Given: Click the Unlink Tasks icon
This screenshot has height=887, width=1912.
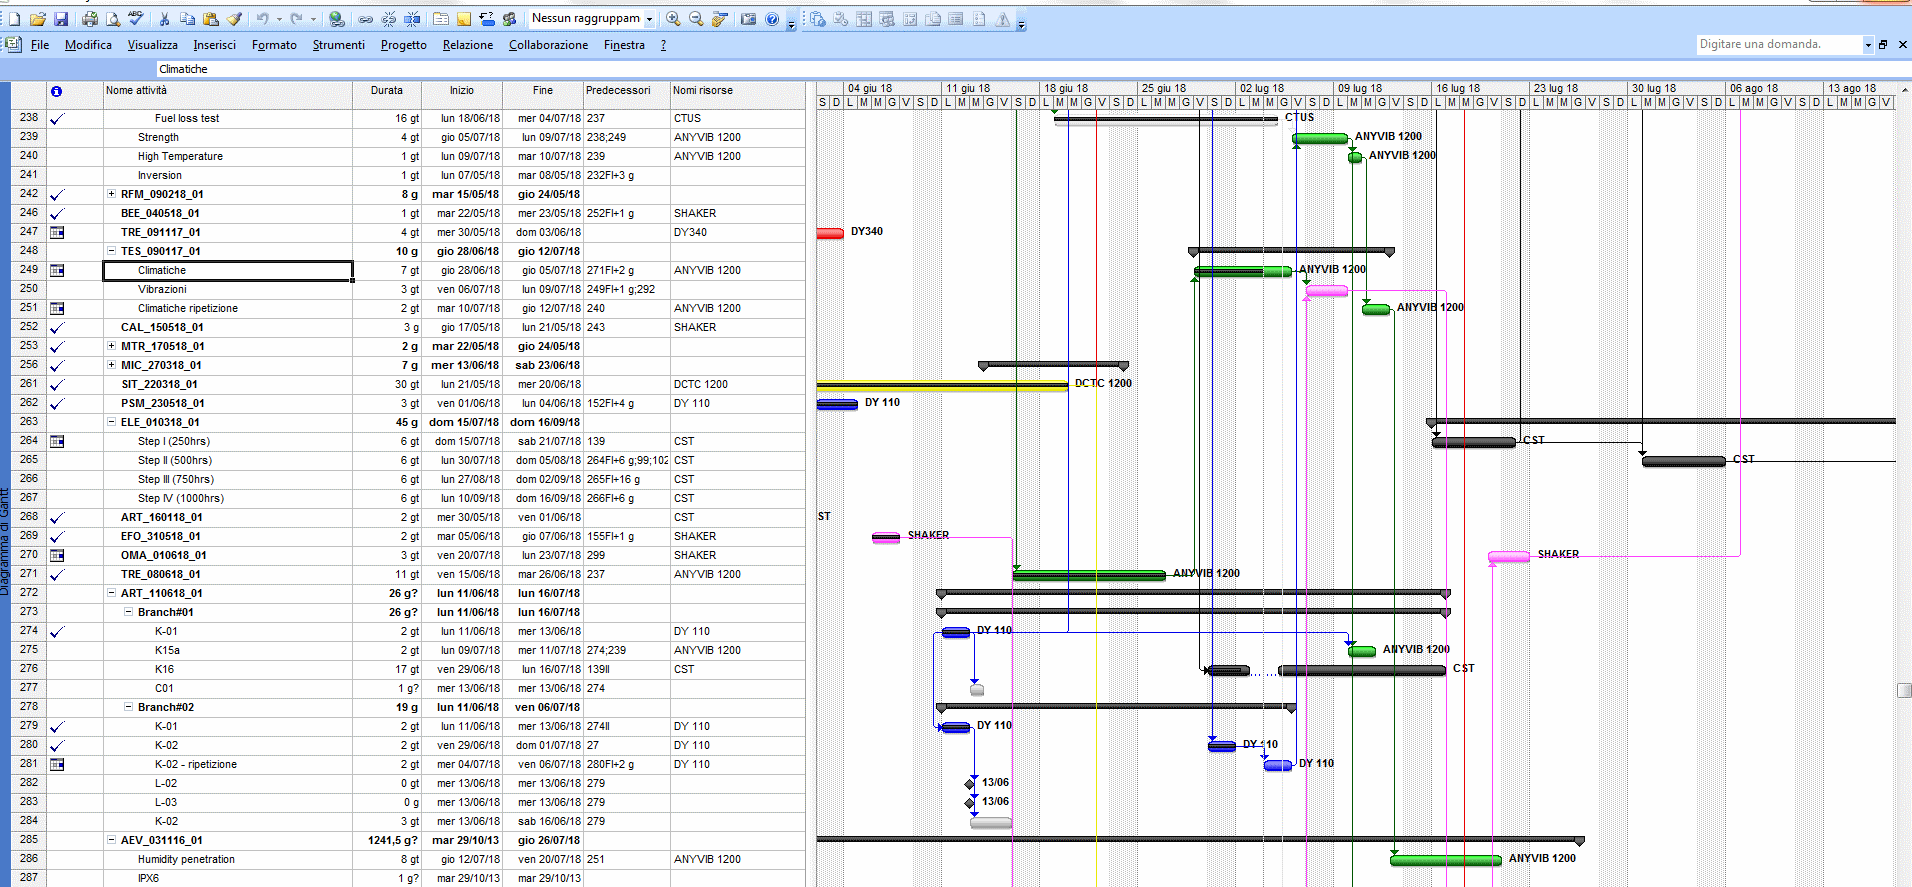Looking at the screenshot, I should pos(389,19).
